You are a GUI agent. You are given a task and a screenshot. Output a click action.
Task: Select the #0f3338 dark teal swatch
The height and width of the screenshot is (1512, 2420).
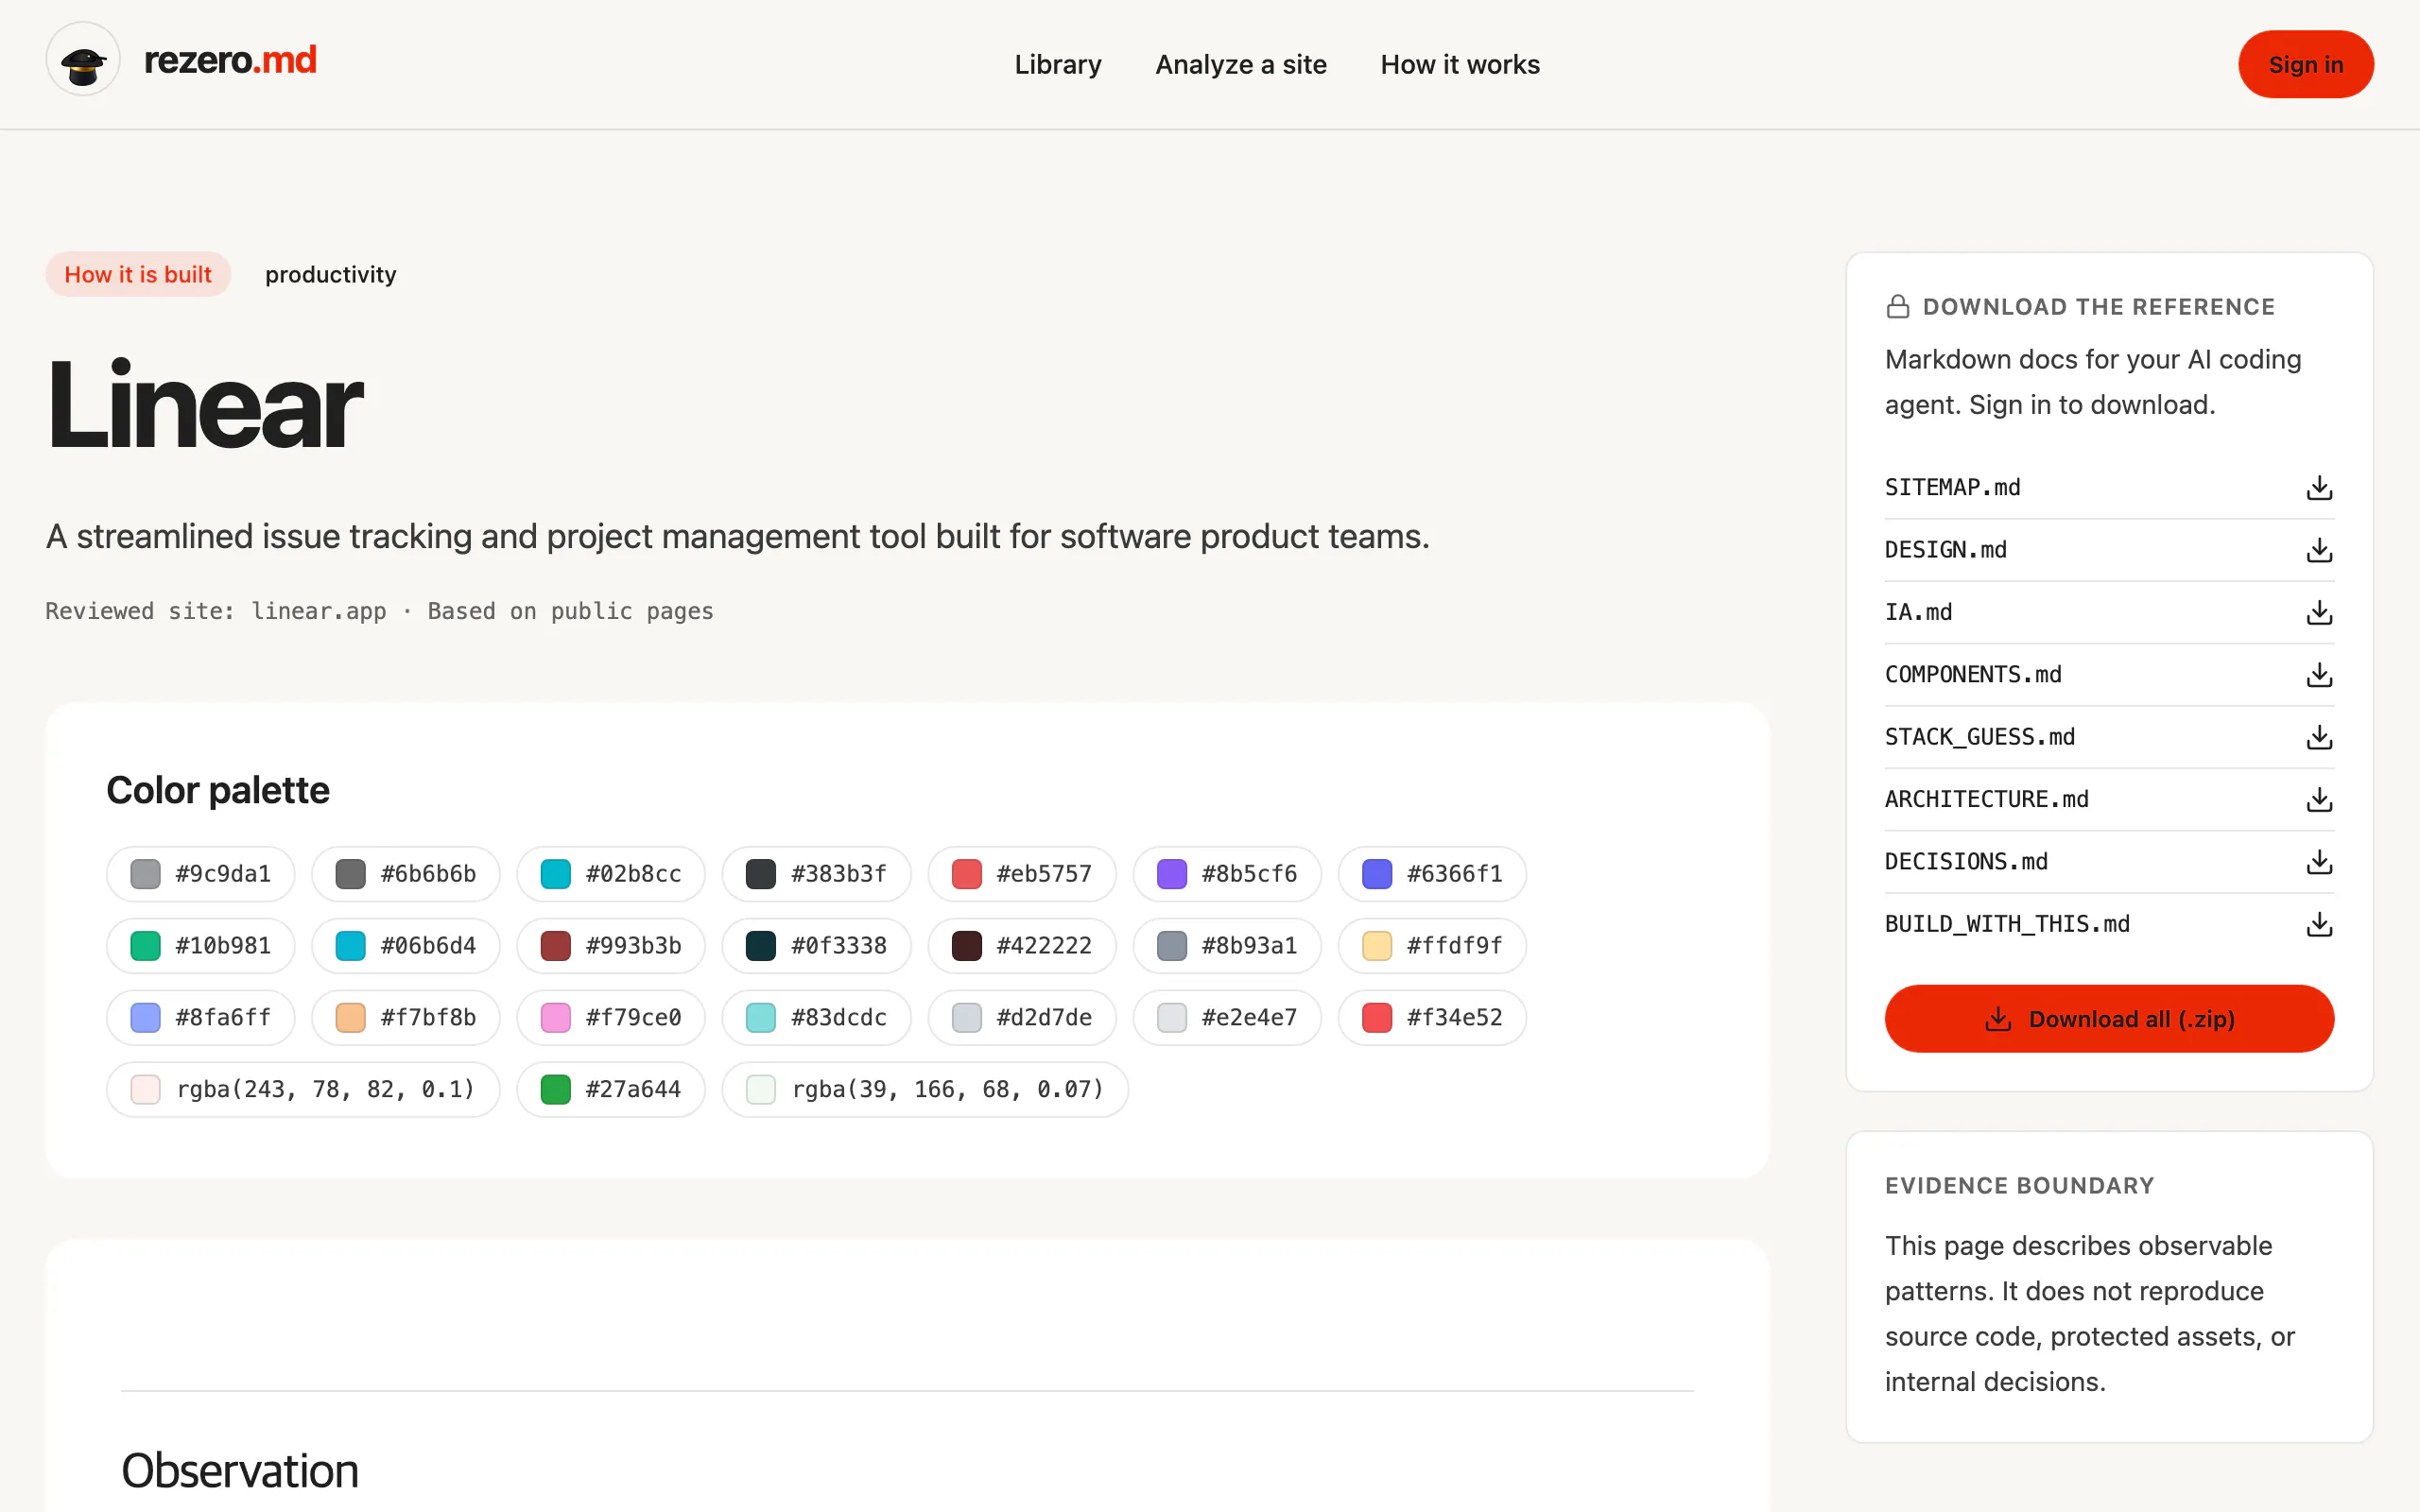(x=816, y=946)
